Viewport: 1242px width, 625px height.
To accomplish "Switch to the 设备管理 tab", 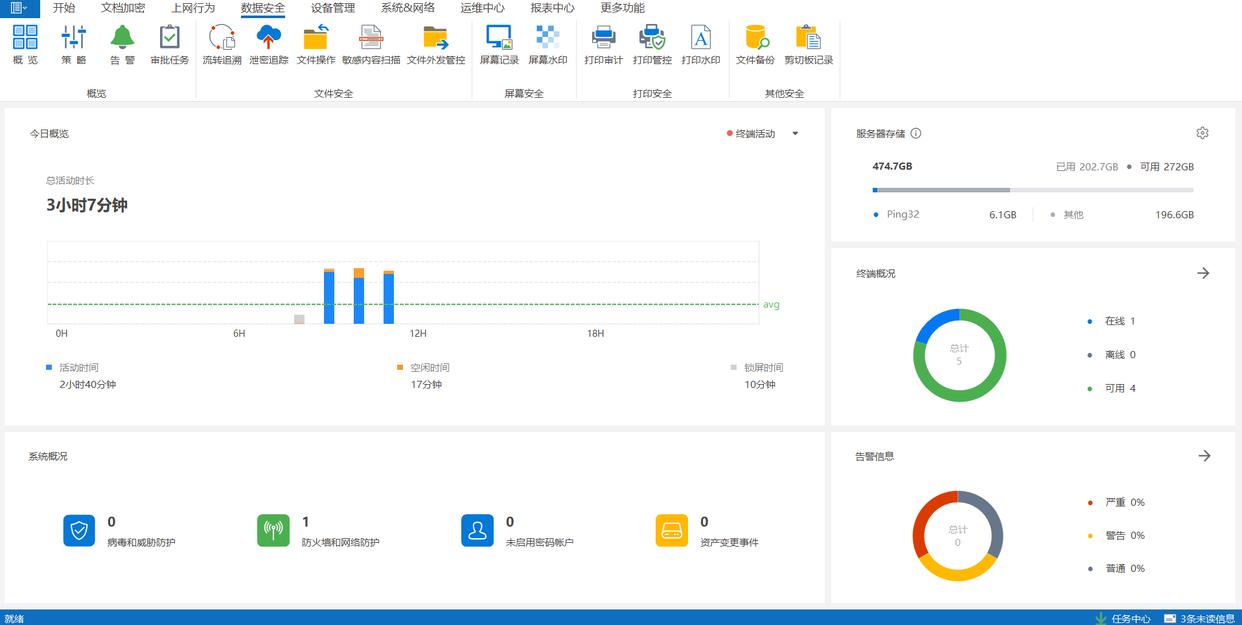I will click(332, 8).
